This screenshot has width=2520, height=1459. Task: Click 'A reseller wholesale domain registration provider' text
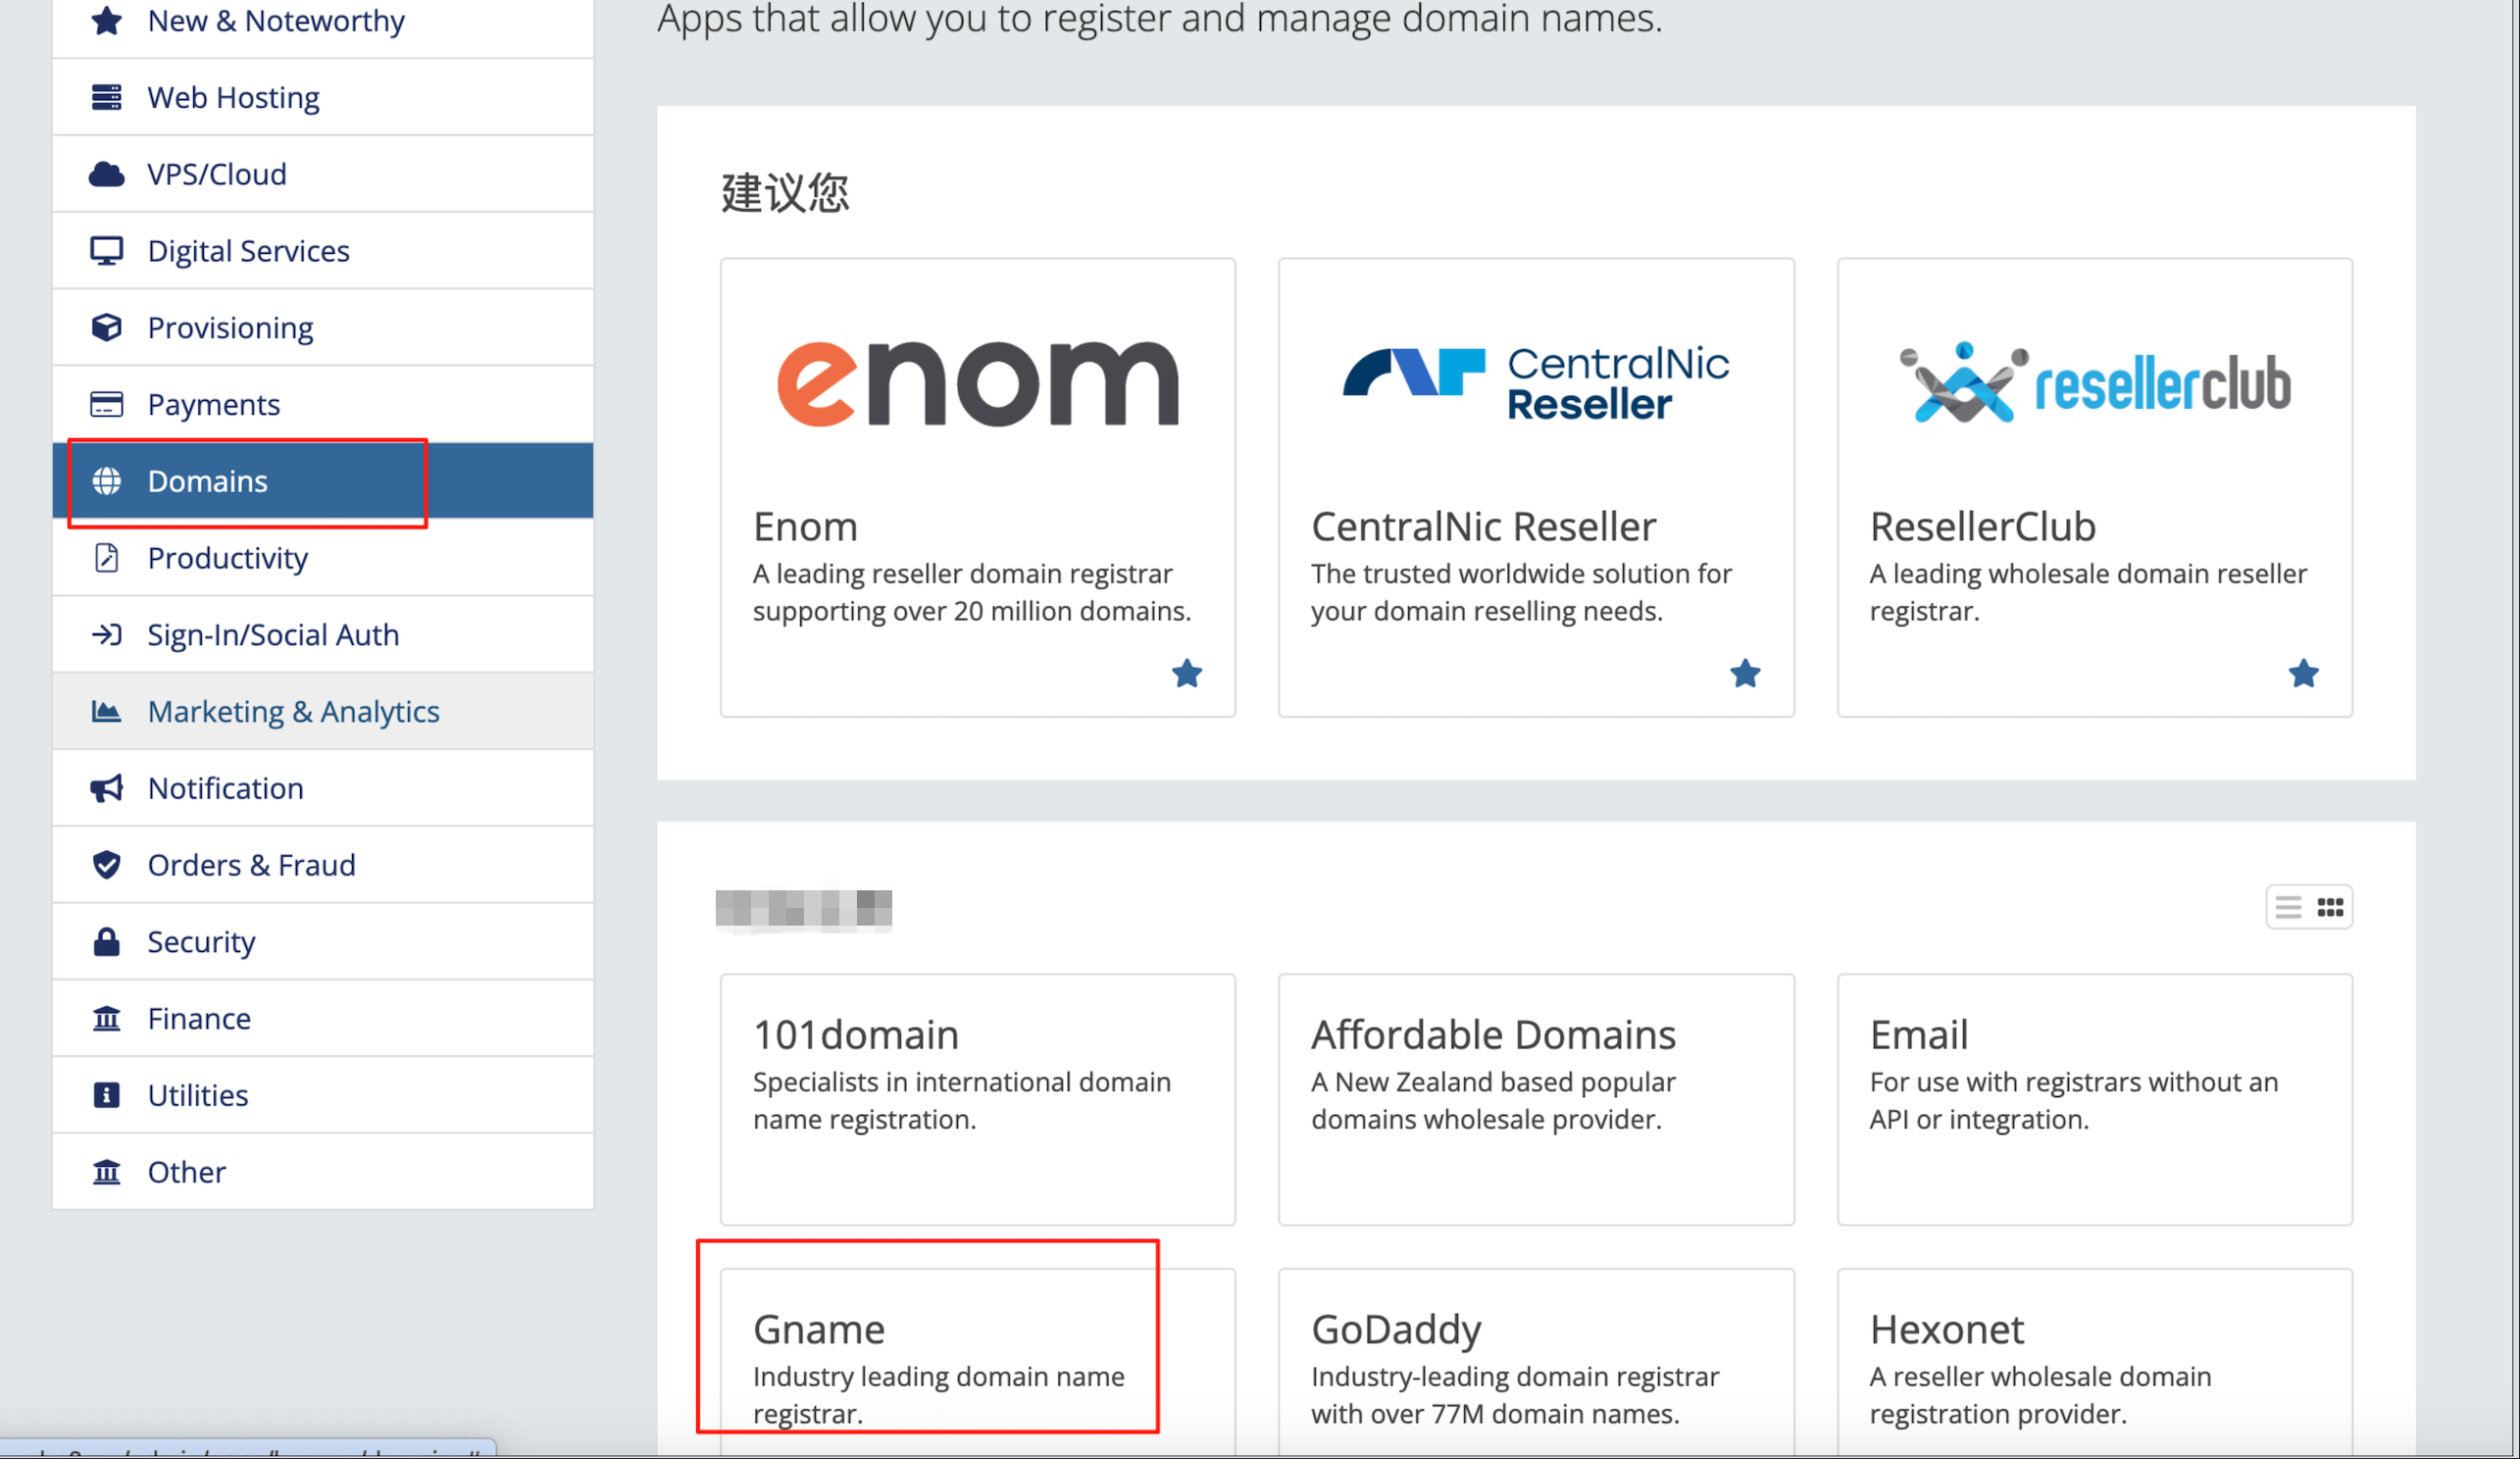click(2040, 1395)
